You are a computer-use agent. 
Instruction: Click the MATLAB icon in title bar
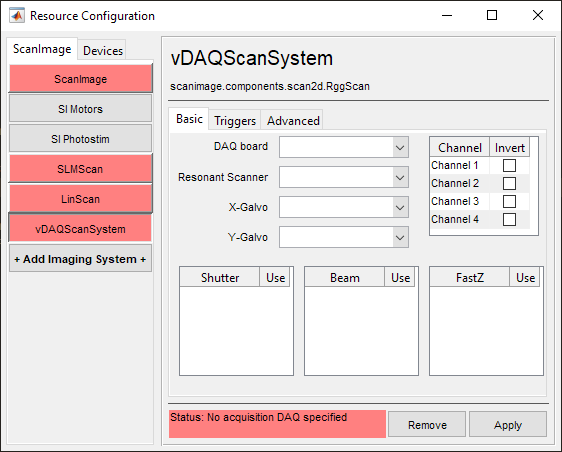(x=17, y=15)
